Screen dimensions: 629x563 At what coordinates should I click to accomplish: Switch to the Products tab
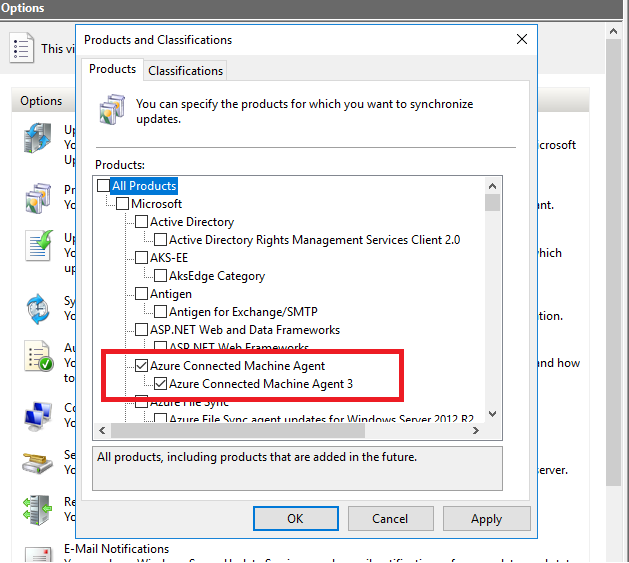pos(112,69)
